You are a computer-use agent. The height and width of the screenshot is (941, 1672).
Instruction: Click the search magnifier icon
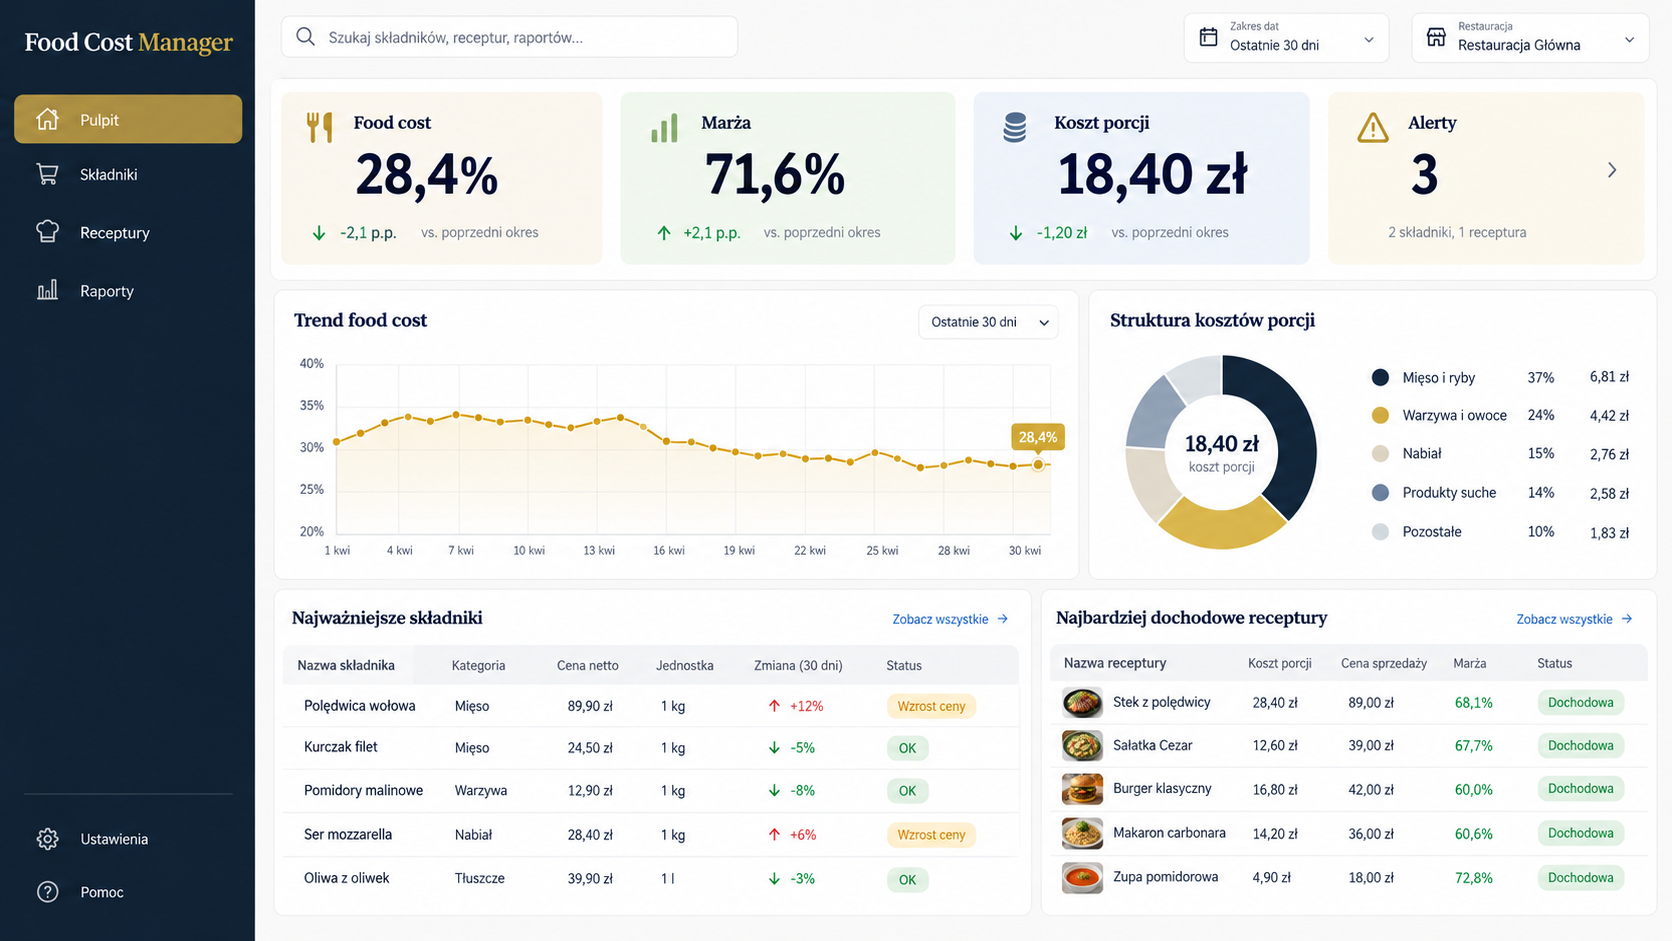pyautogui.click(x=306, y=37)
